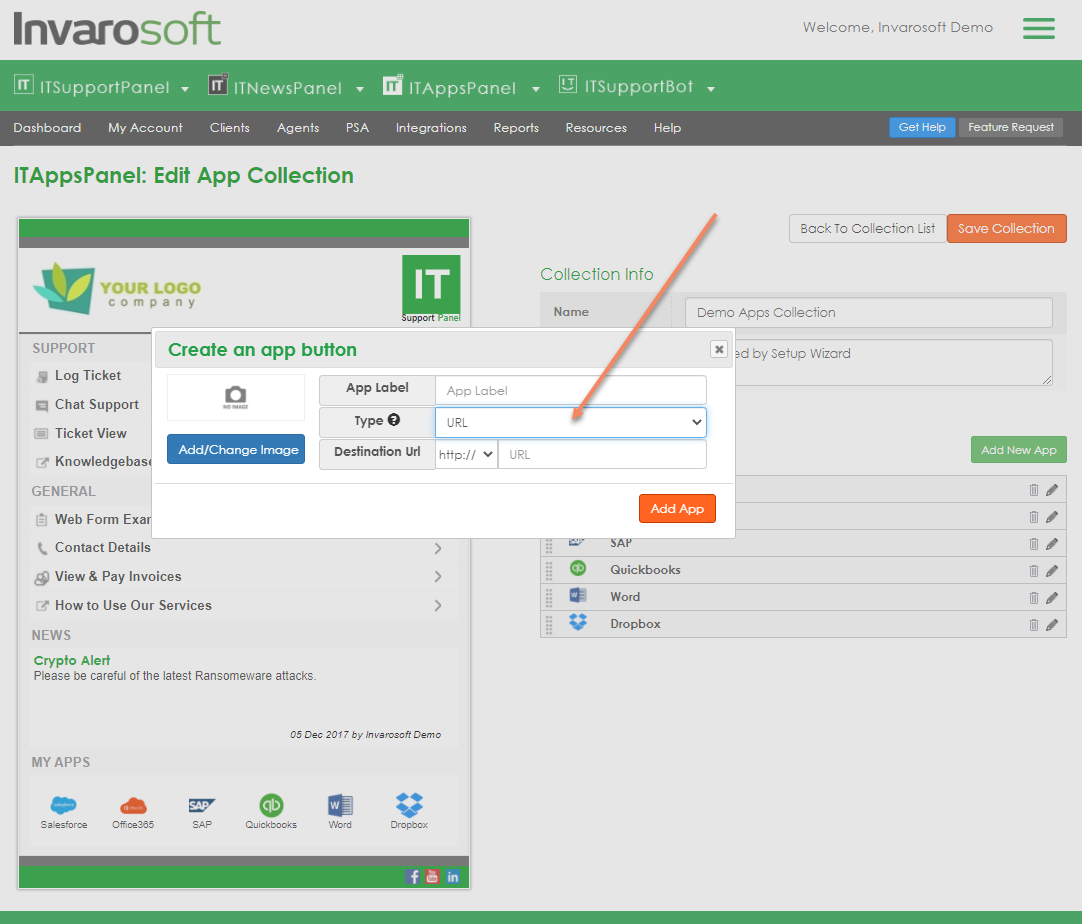Click the Salesforce icon in My Apps

[x=64, y=805]
